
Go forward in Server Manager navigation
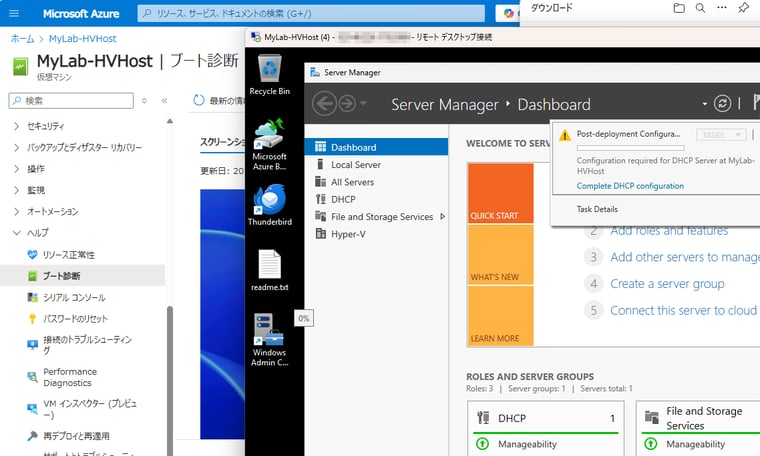click(x=347, y=104)
